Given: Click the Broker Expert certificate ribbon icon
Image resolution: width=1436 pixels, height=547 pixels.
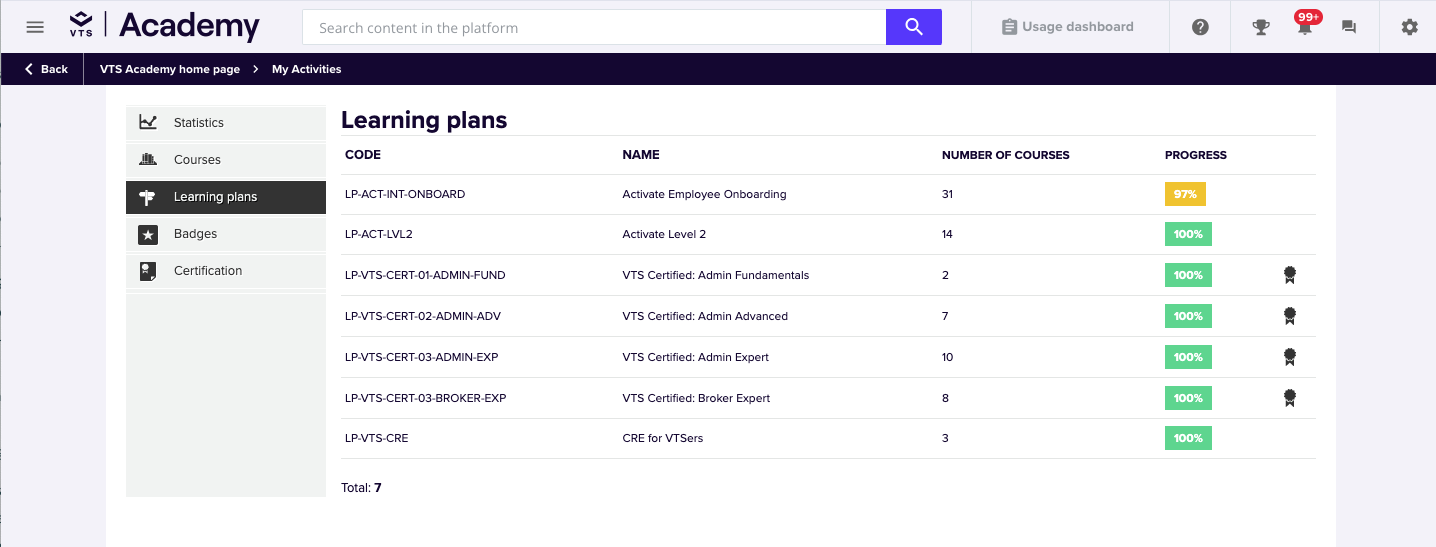Looking at the screenshot, I should coord(1290,398).
